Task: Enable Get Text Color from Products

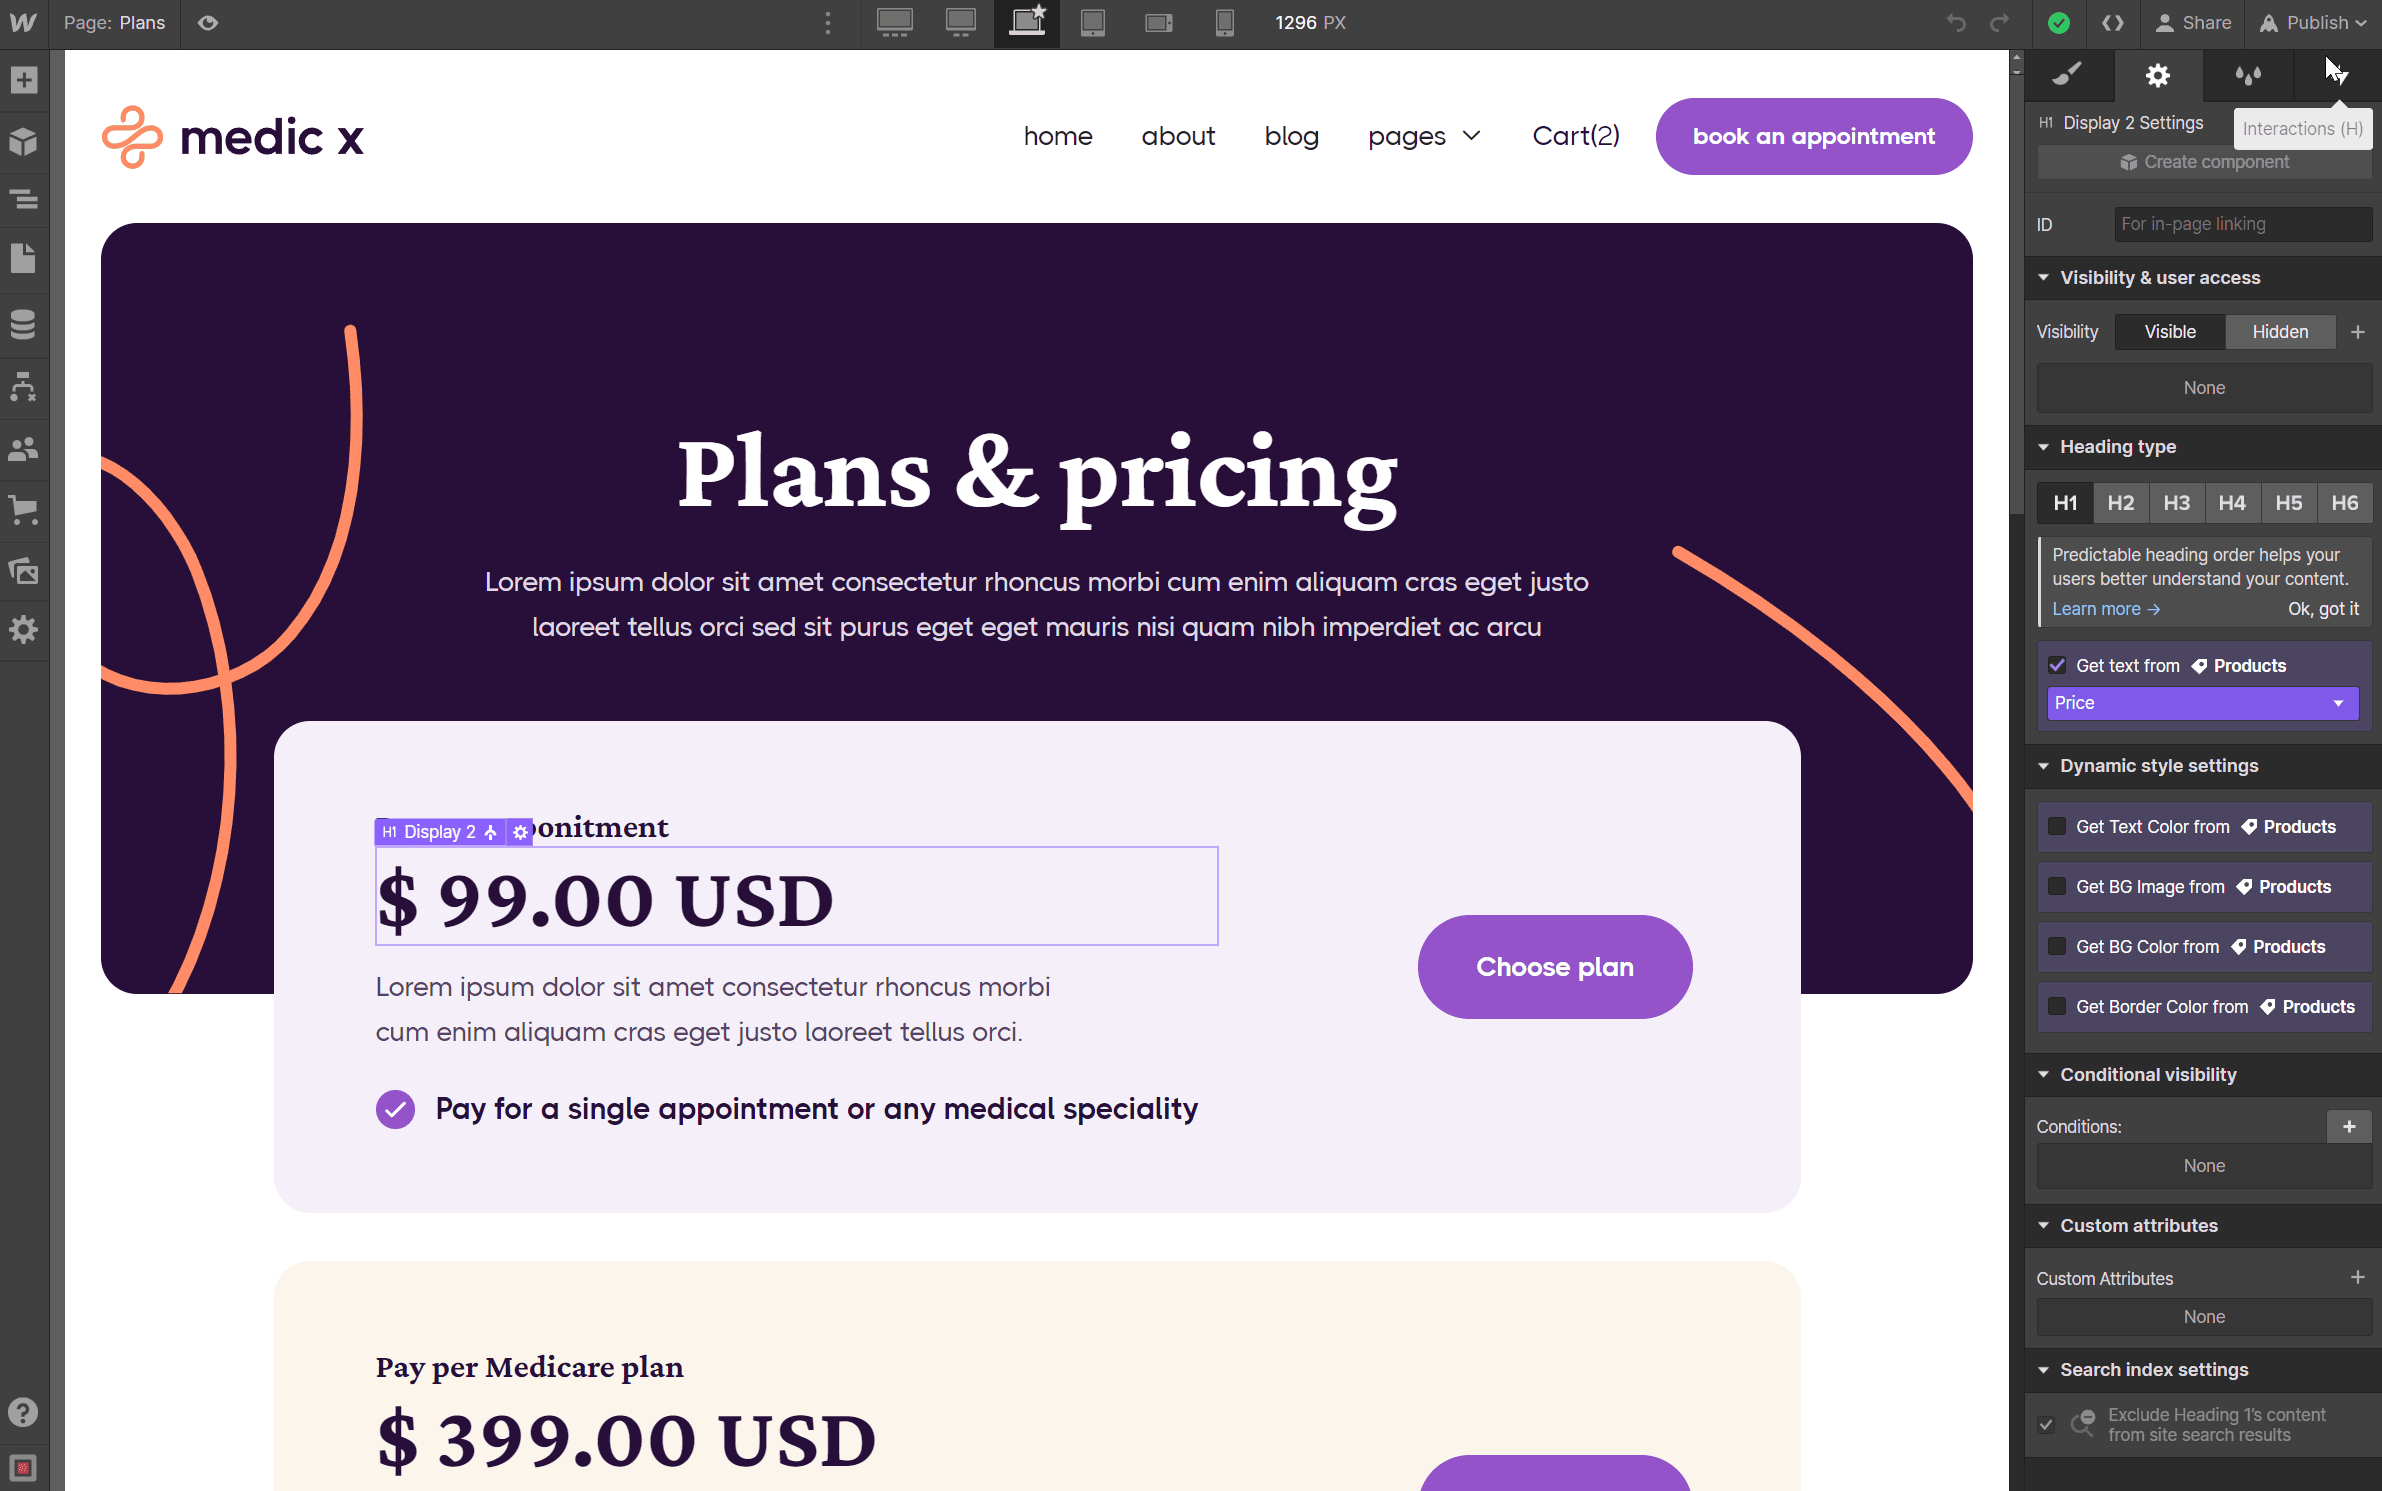Action: 2057,827
